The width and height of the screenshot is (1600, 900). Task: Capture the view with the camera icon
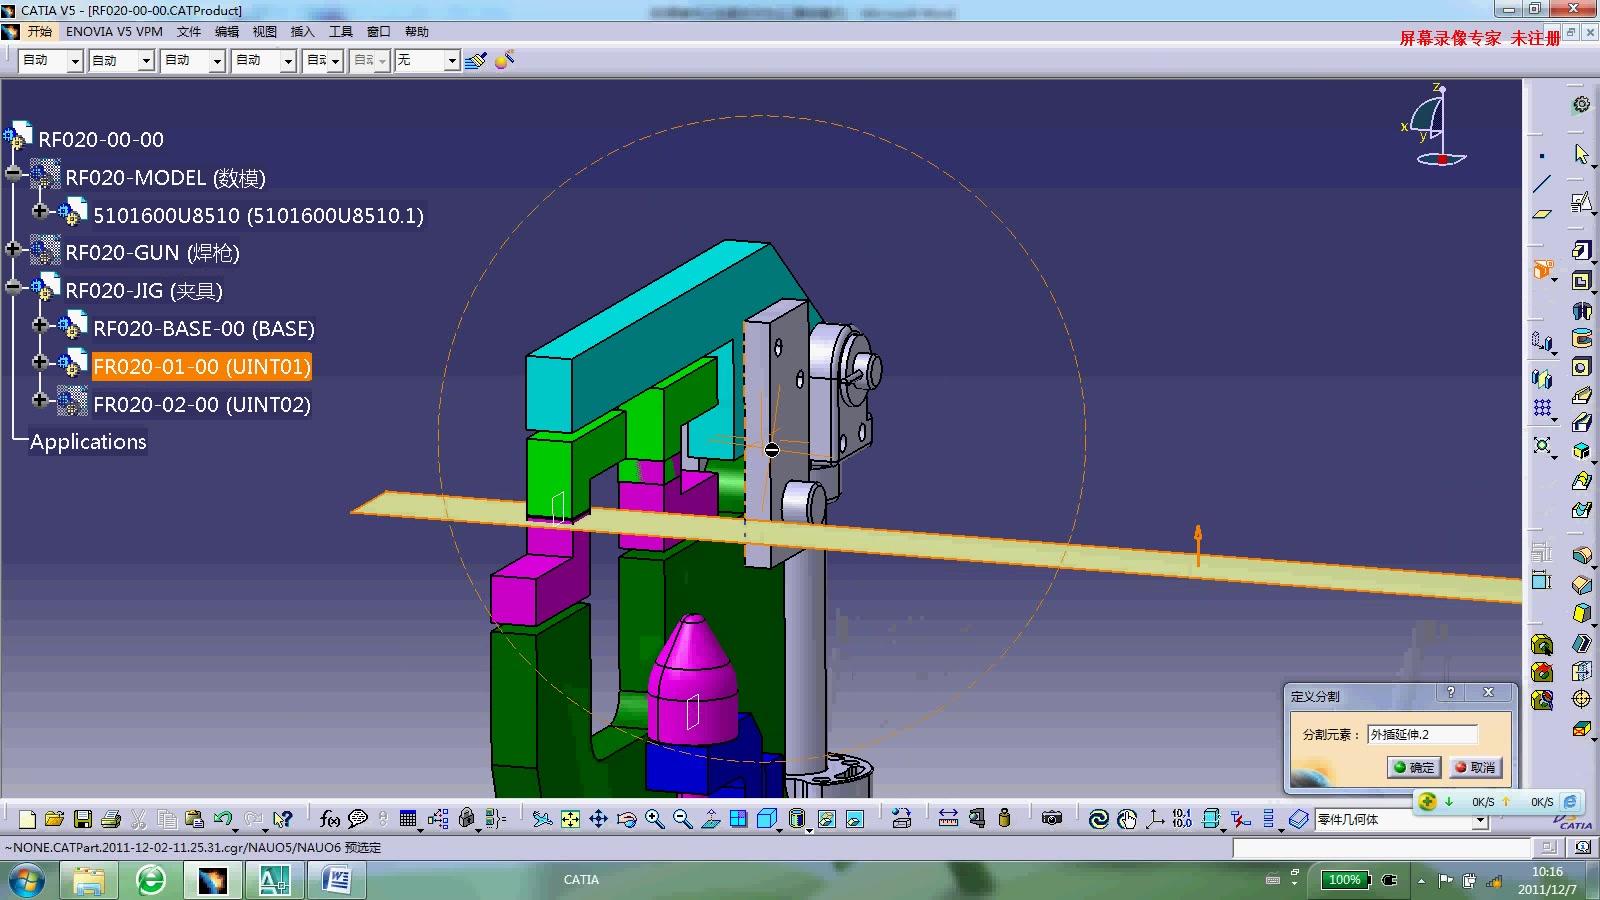click(1051, 819)
